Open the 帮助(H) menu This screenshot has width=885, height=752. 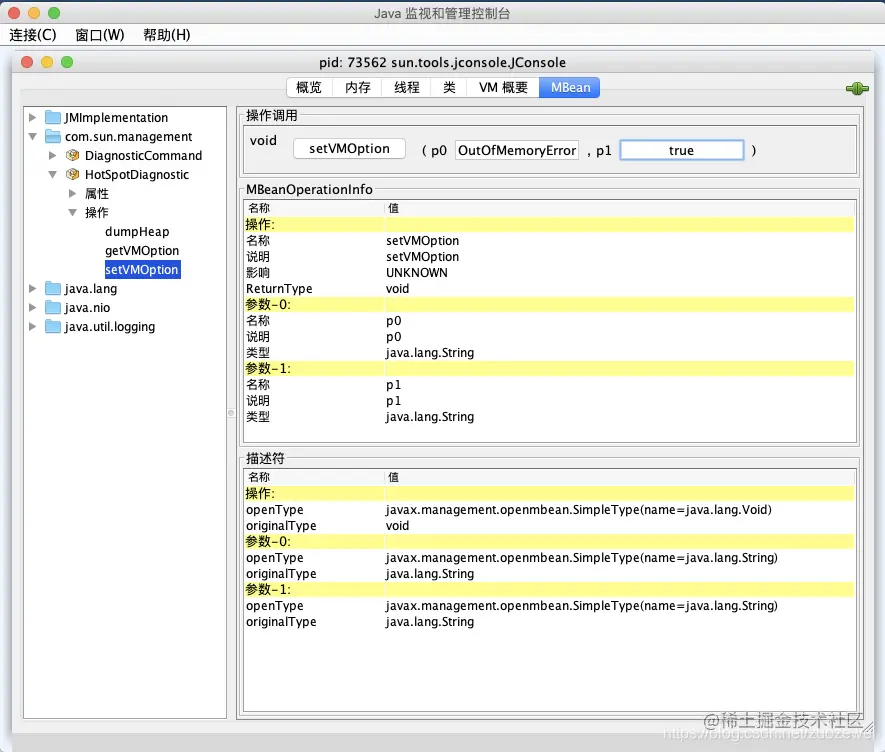pos(164,34)
